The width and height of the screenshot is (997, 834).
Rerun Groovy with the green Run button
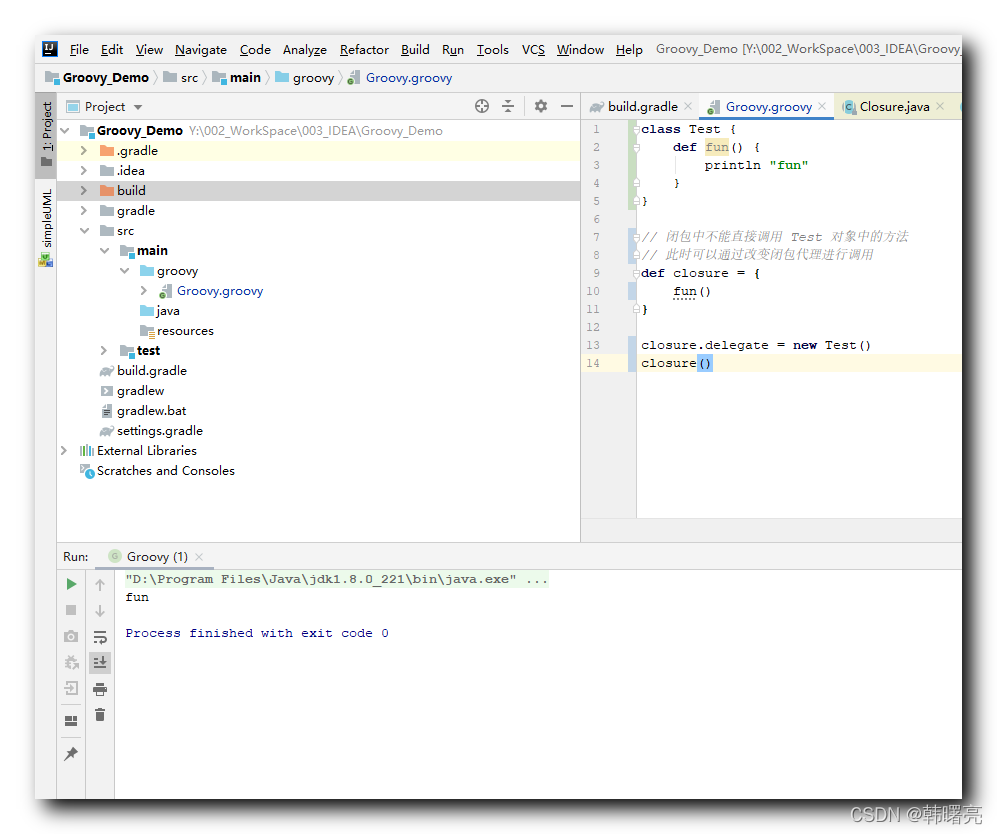71,584
